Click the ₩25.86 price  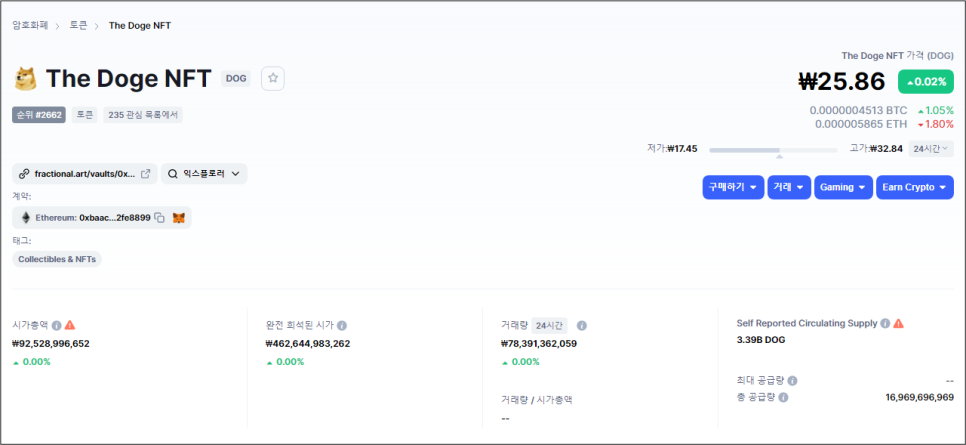pyautogui.click(x=842, y=81)
